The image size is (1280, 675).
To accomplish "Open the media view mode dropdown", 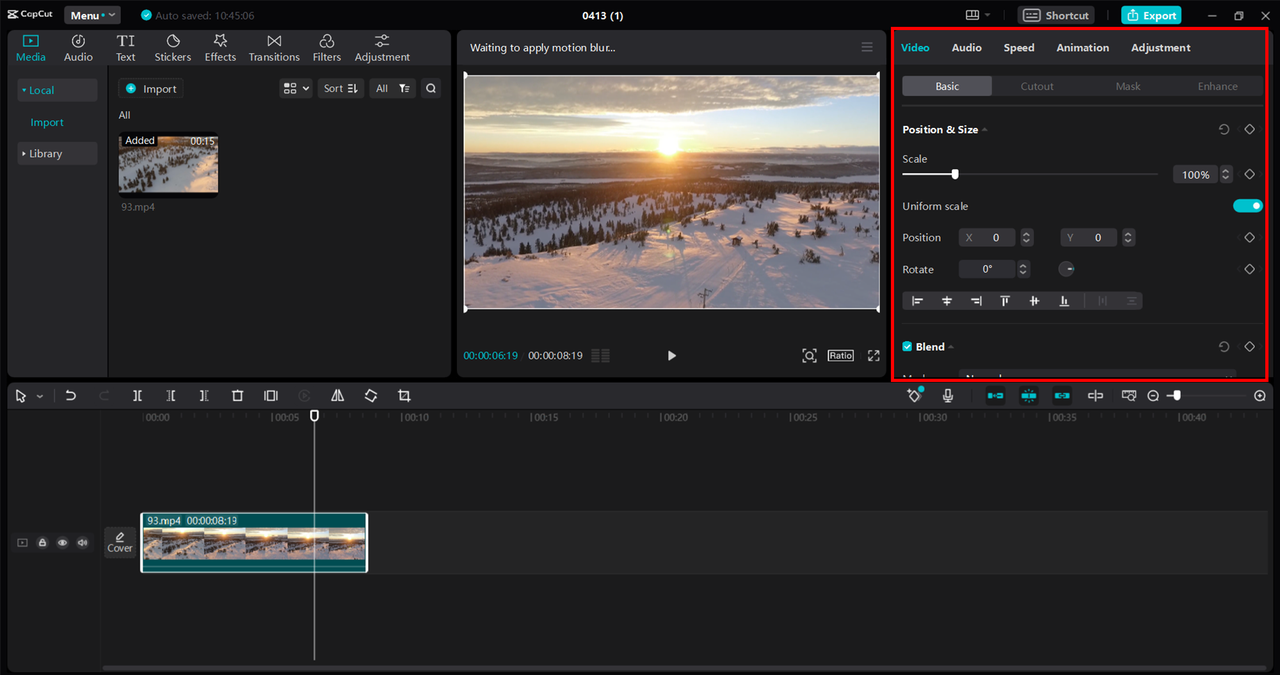I will [296, 89].
